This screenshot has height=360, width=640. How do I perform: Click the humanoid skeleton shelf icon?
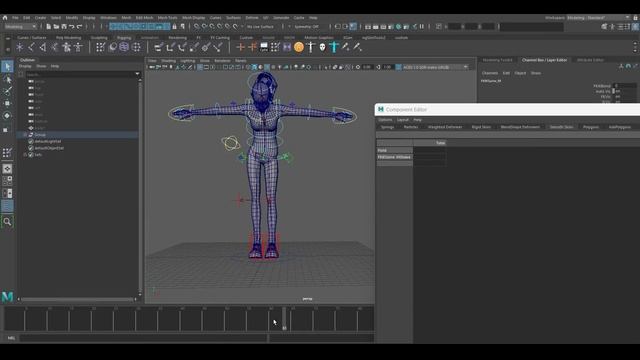pos(66,47)
